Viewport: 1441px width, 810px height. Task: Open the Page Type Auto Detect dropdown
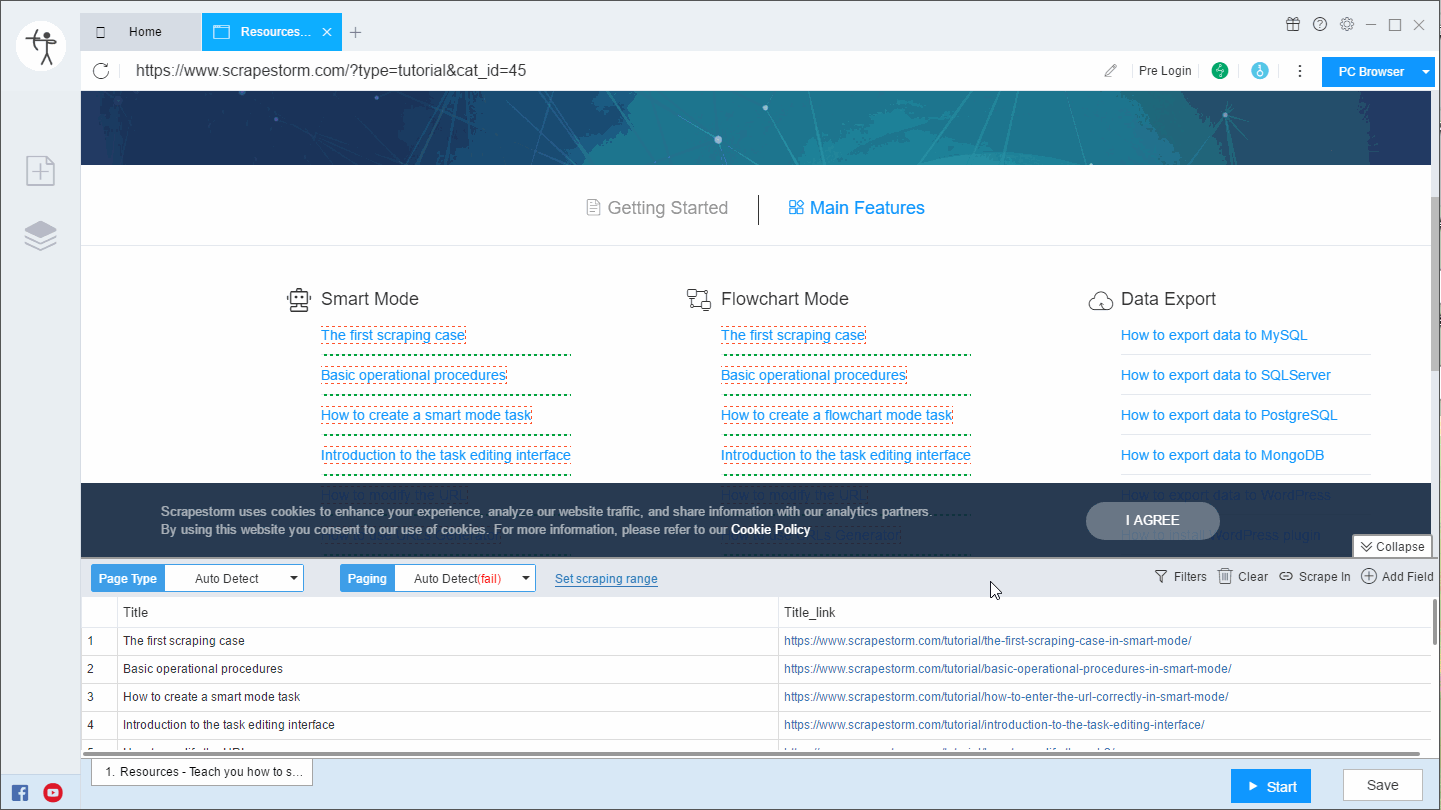[293, 577]
